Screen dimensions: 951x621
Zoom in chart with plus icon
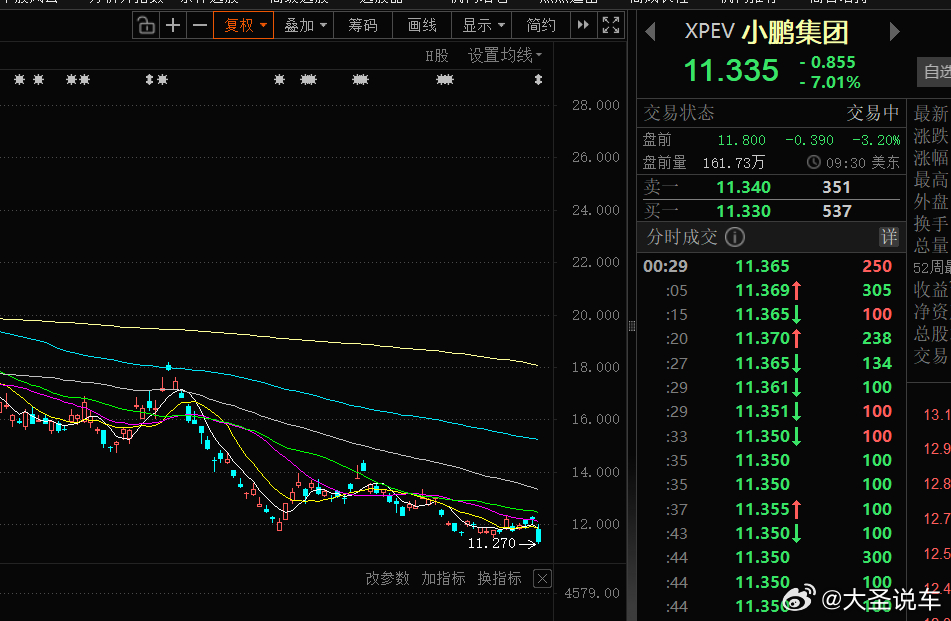click(x=173, y=25)
